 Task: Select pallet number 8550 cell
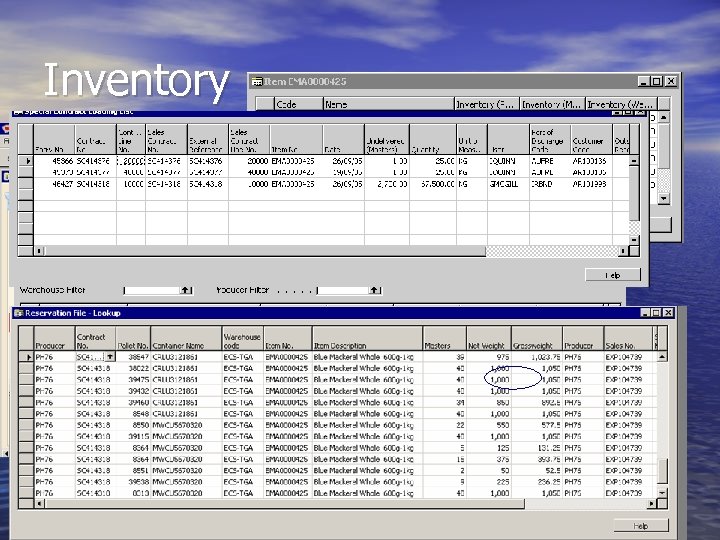(x=133, y=425)
